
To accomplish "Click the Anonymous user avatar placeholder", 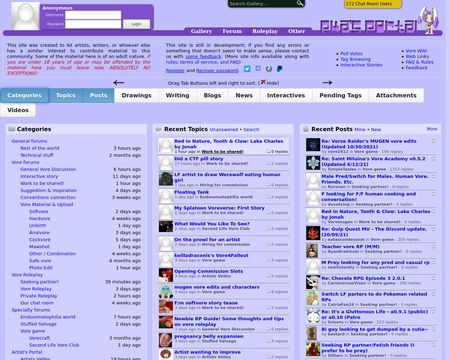I will click(x=26, y=16).
